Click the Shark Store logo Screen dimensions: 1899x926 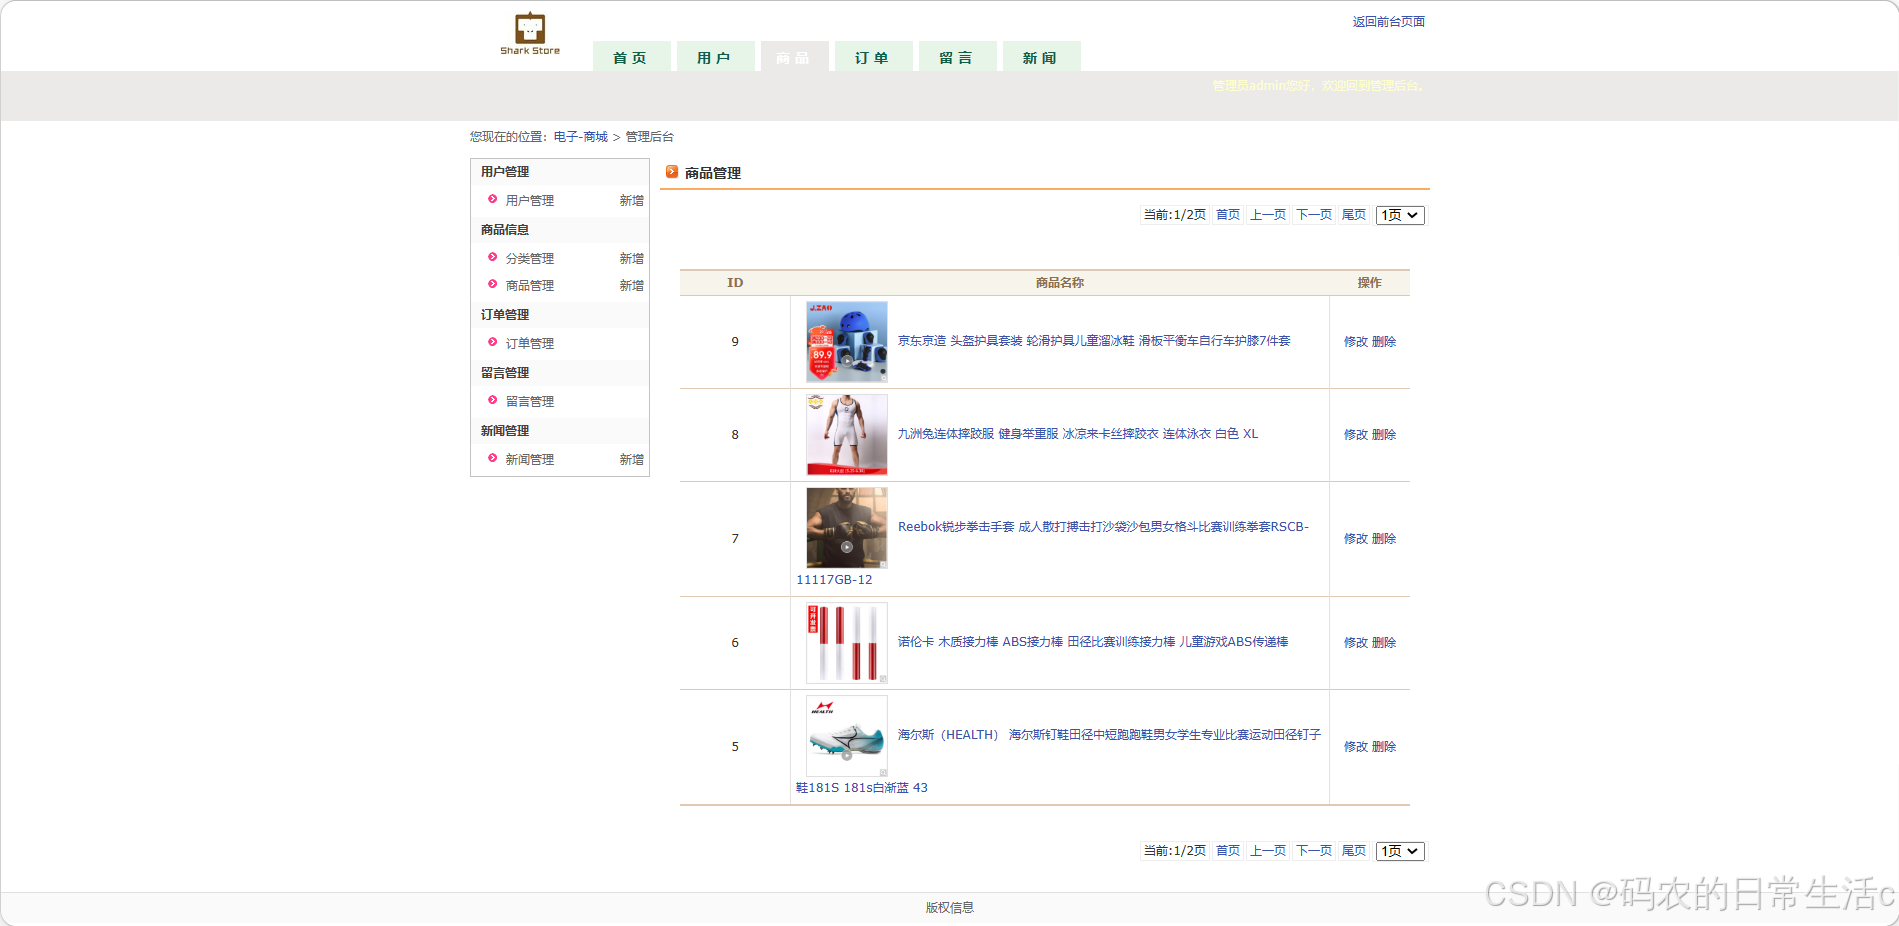tap(529, 30)
